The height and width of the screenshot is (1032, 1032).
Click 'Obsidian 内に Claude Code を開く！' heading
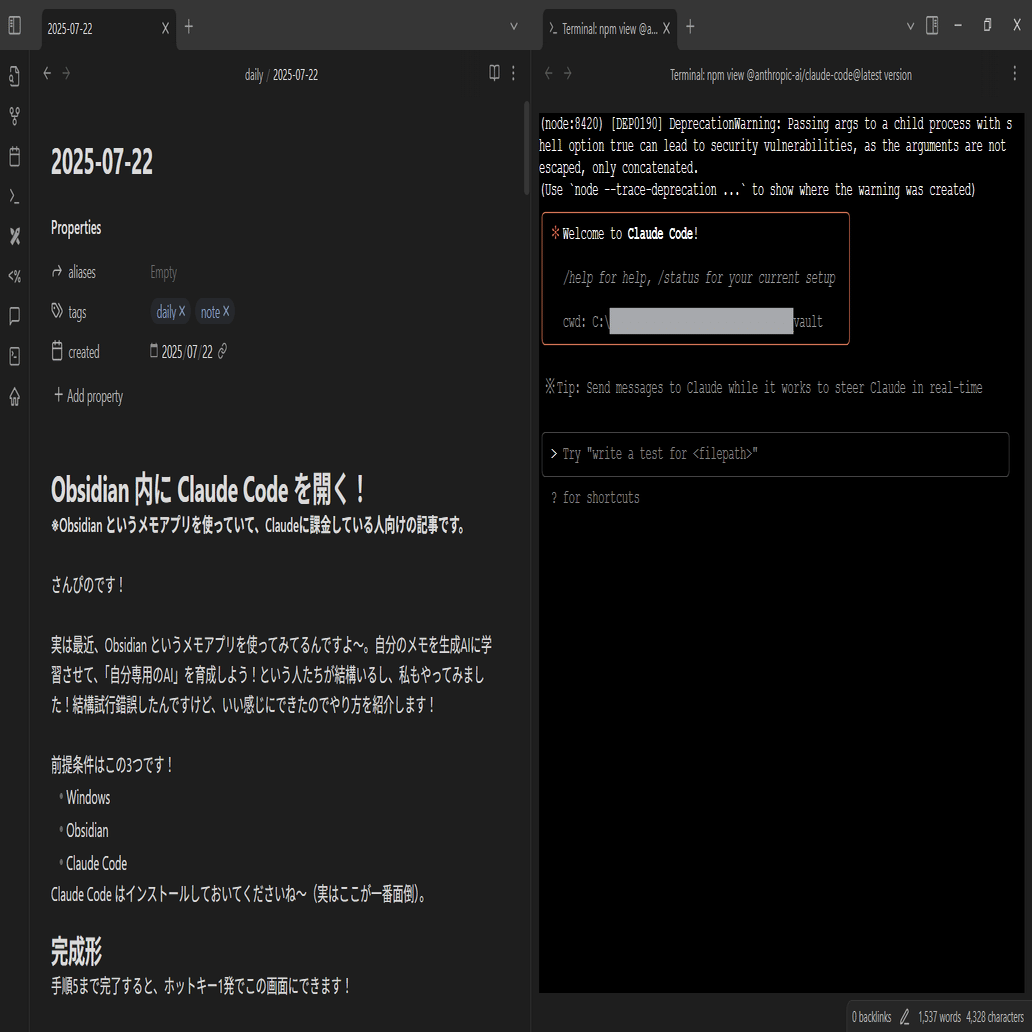click(208, 490)
